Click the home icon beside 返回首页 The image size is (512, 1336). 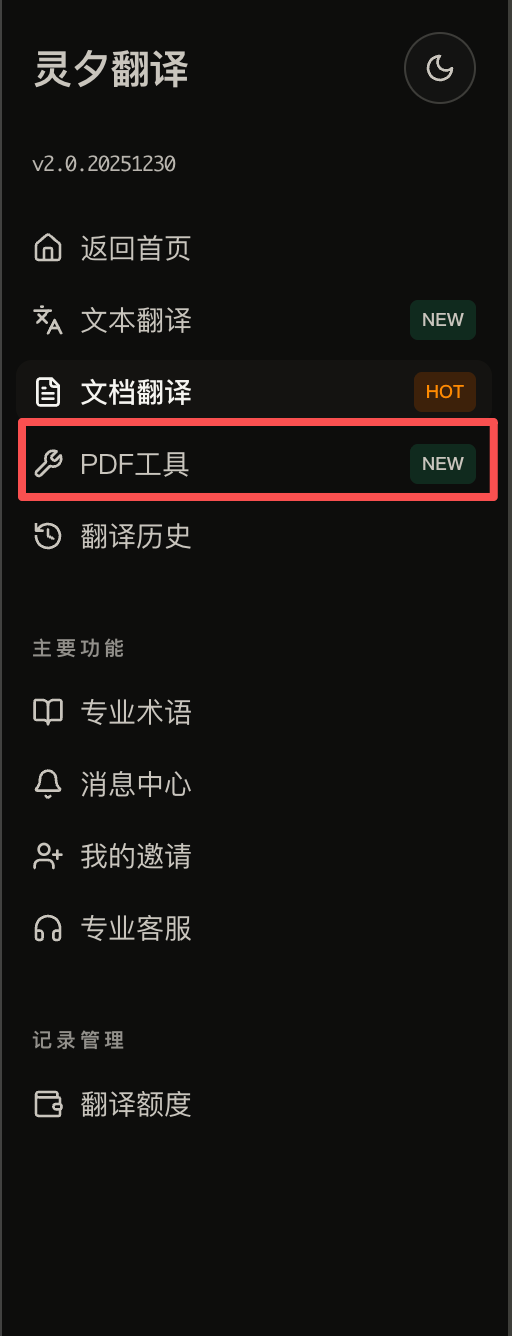point(48,248)
